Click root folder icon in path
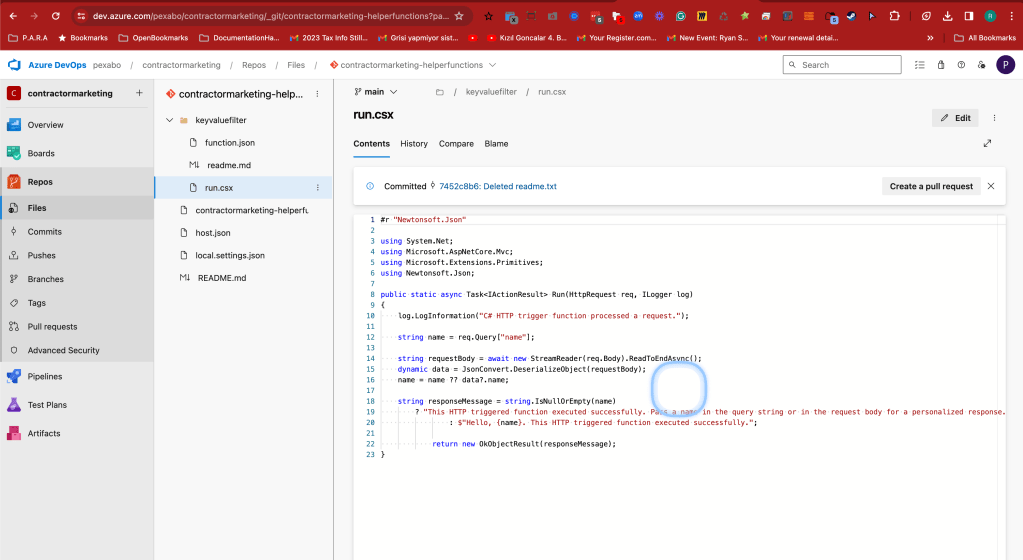The image size is (1023, 560). coord(440,92)
